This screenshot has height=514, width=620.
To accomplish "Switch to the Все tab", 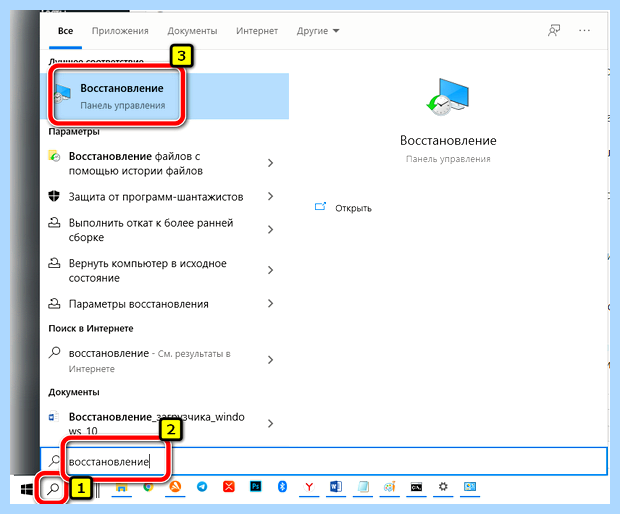I will 65,31.
